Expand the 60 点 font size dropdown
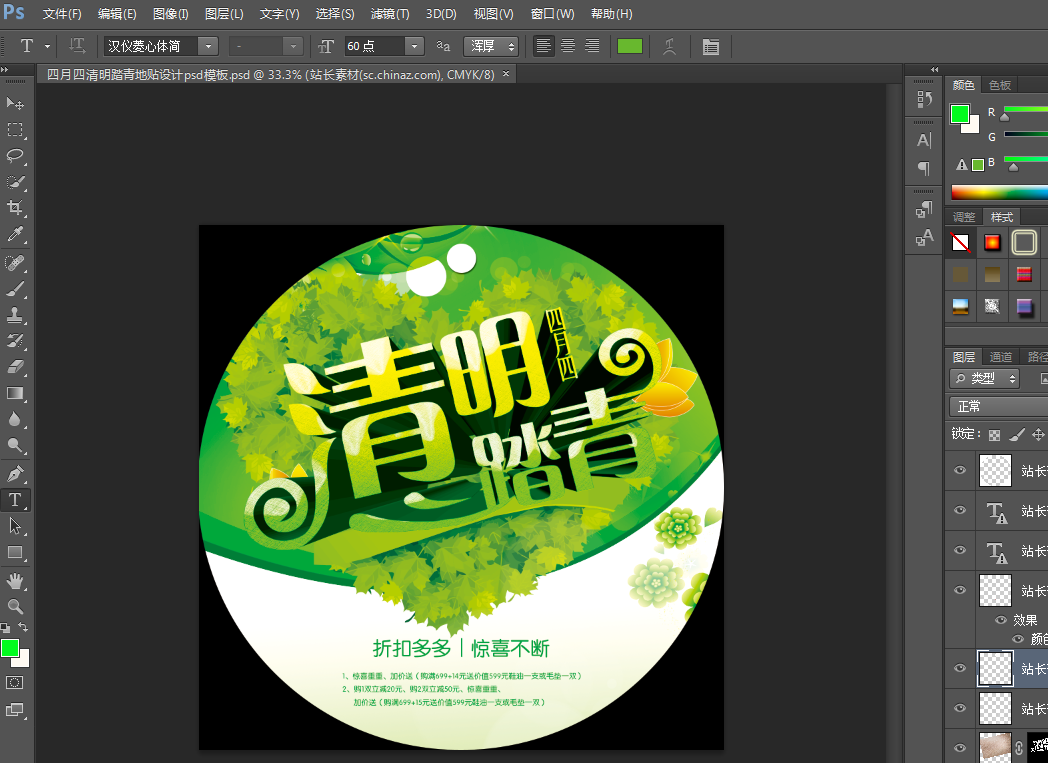The height and width of the screenshot is (763, 1048). [x=414, y=46]
